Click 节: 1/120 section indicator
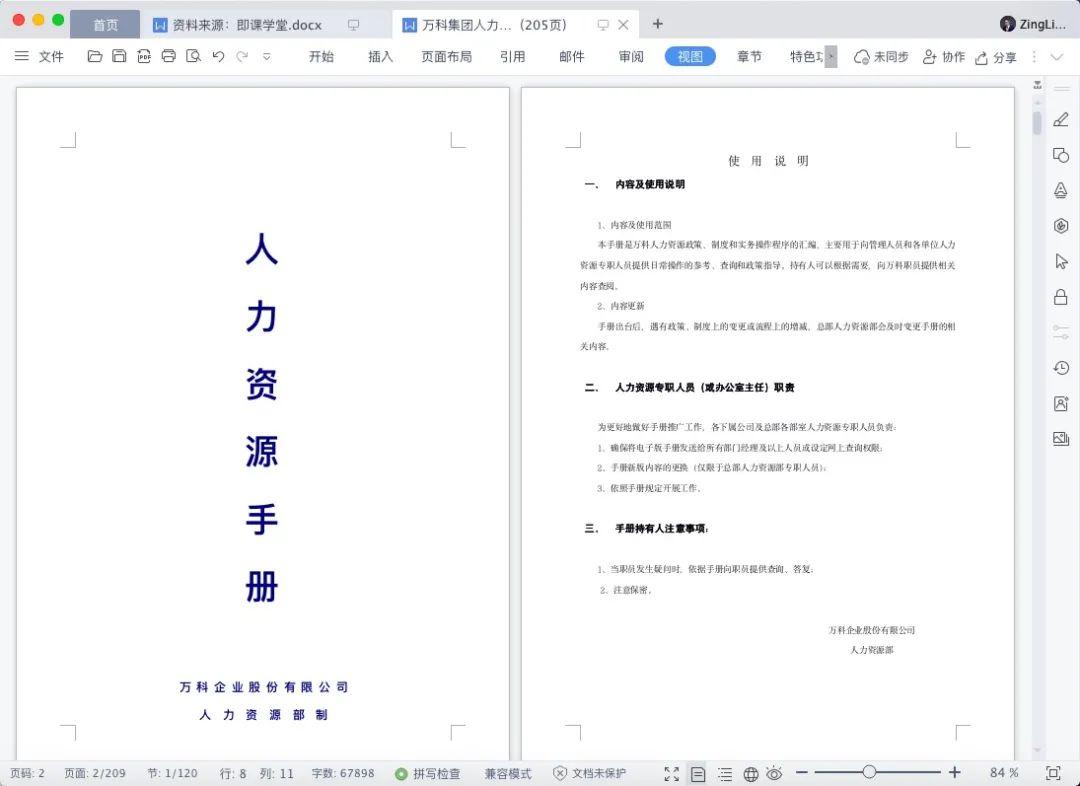The height and width of the screenshot is (786, 1080). click(x=172, y=774)
